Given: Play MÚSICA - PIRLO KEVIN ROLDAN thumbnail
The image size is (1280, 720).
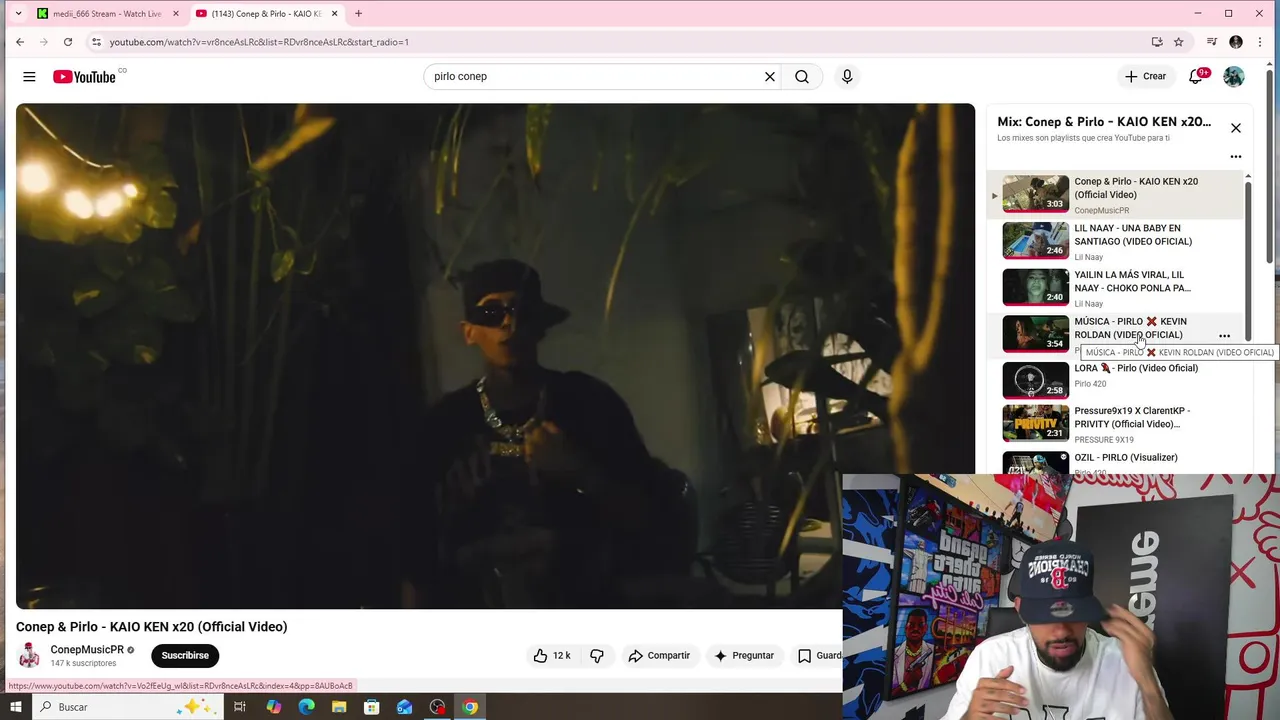Looking at the screenshot, I should click(1035, 334).
